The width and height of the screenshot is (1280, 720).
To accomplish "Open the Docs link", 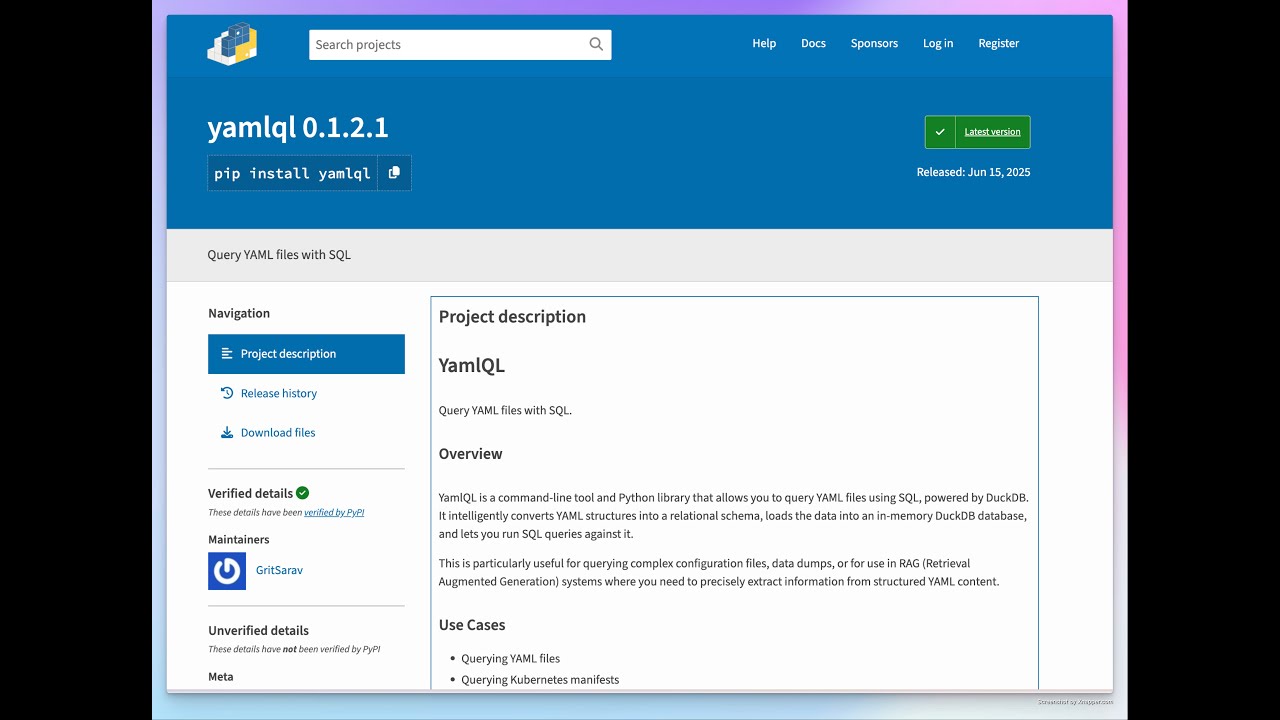I will pyautogui.click(x=813, y=43).
